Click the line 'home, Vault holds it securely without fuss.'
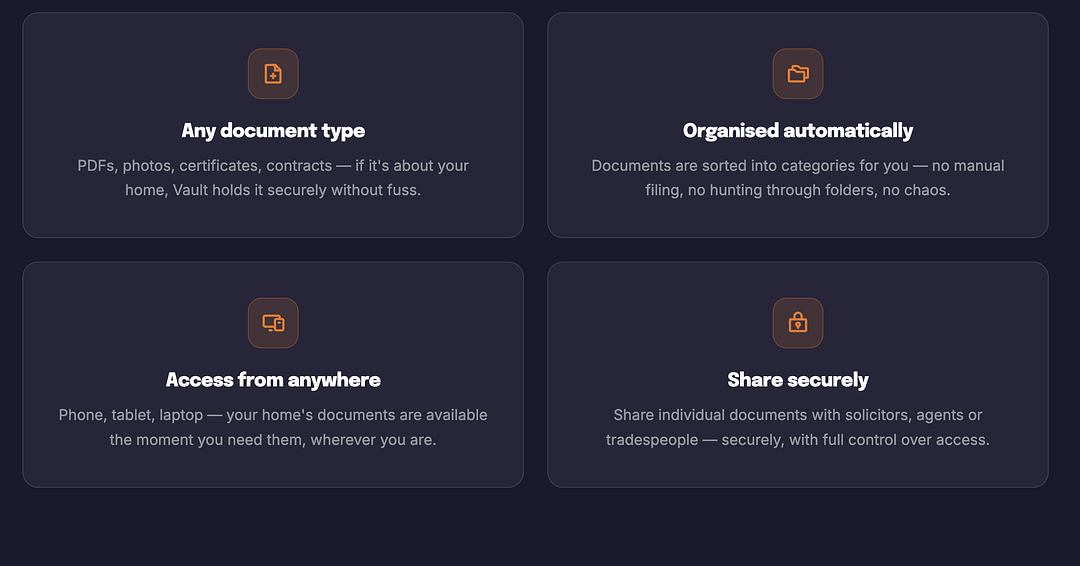Viewport: 1080px width, 566px height. click(273, 190)
